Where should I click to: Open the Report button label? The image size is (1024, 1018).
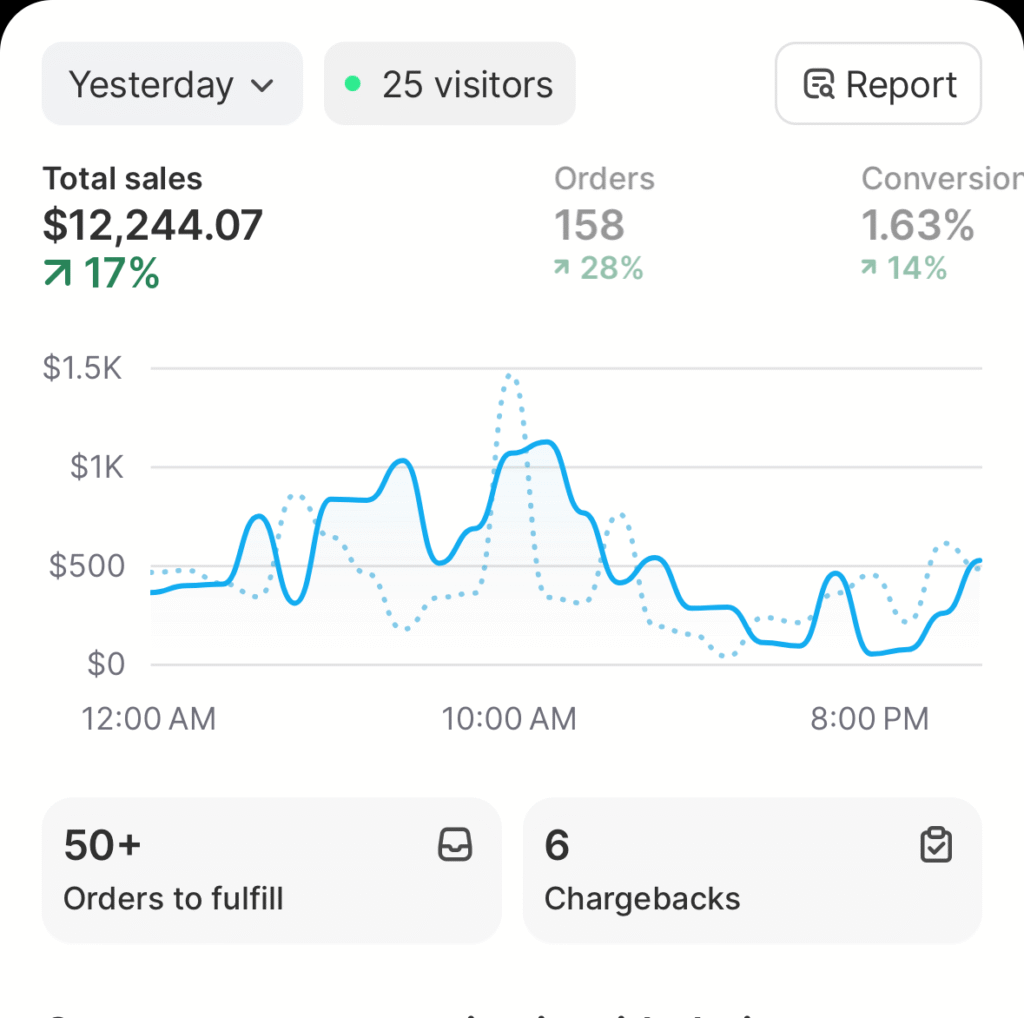point(901,85)
